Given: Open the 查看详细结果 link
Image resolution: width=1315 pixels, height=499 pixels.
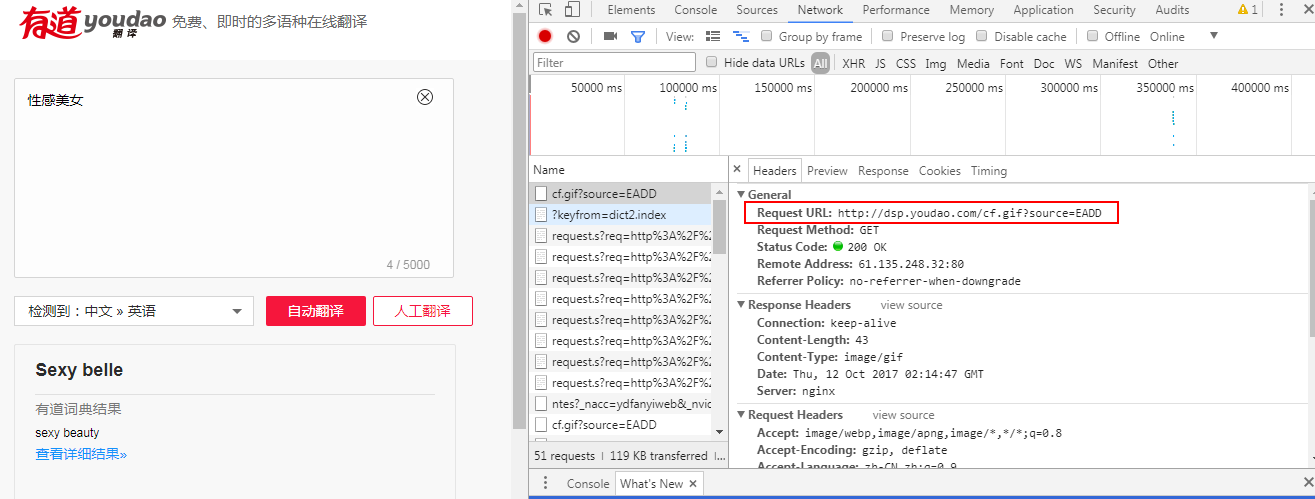Looking at the screenshot, I should tap(81, 454).
